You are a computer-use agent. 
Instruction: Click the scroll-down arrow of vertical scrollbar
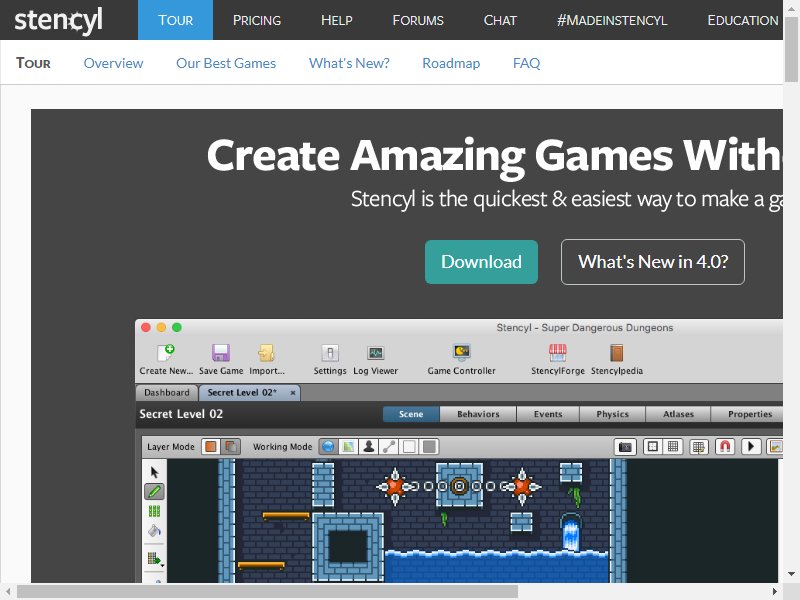tap(791, 574)
